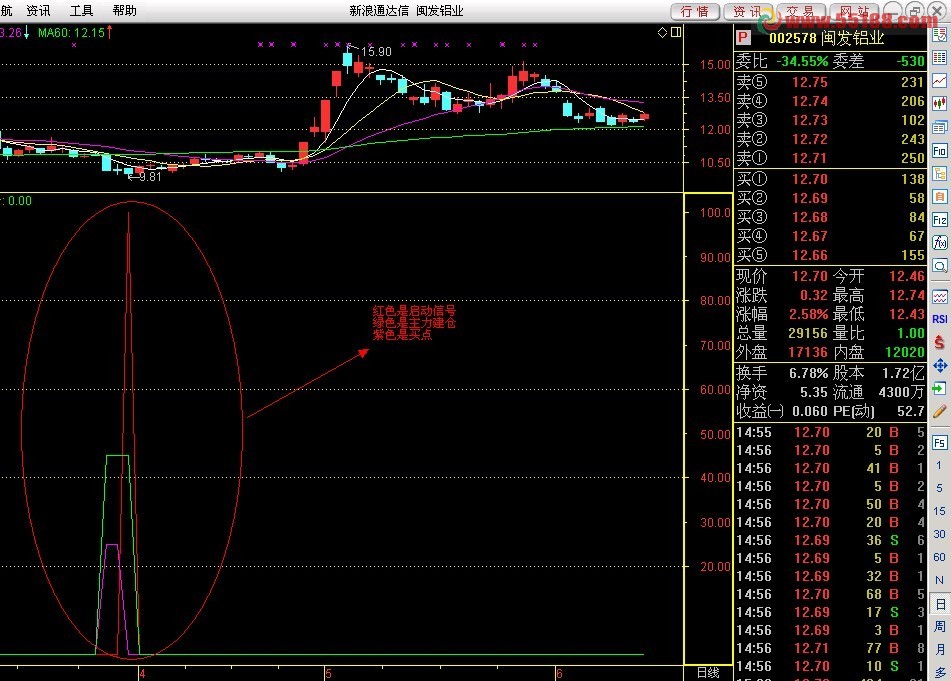Select the time-share line chart icon
This screenshot has width=951, height=681.
click(939, 81)
